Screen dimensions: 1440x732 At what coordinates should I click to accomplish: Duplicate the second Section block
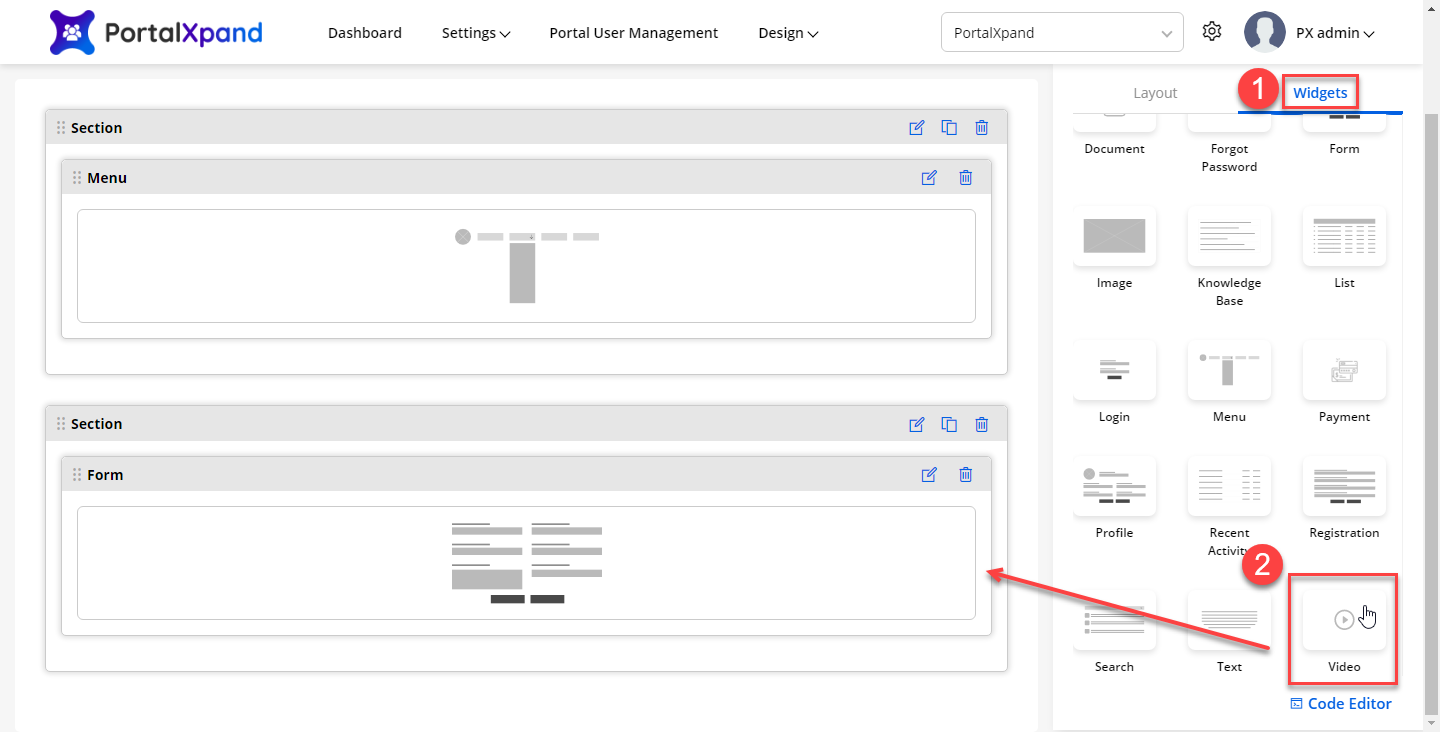click(949, 424)
